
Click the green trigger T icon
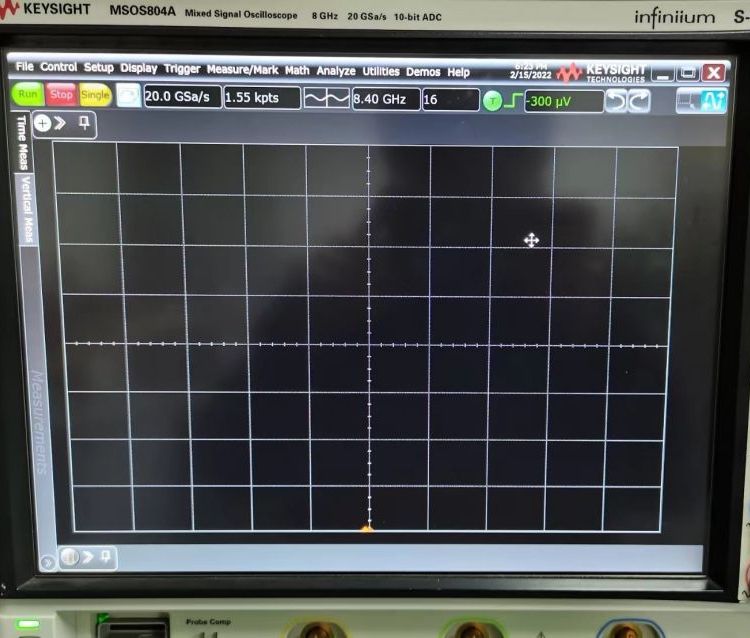click(493, 101)
